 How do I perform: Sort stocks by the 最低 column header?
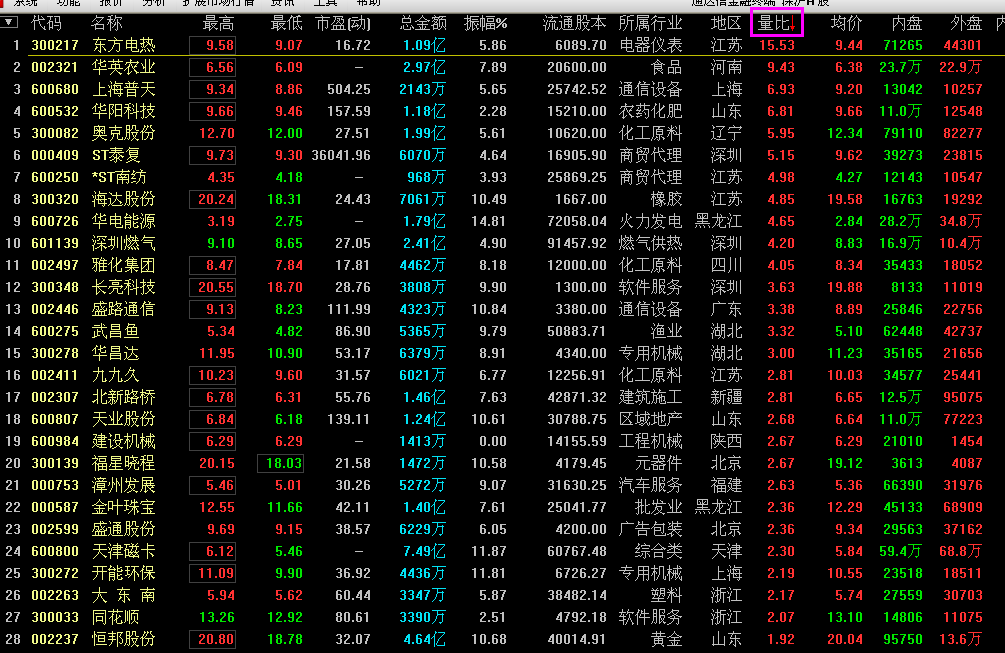coord(287,24)
